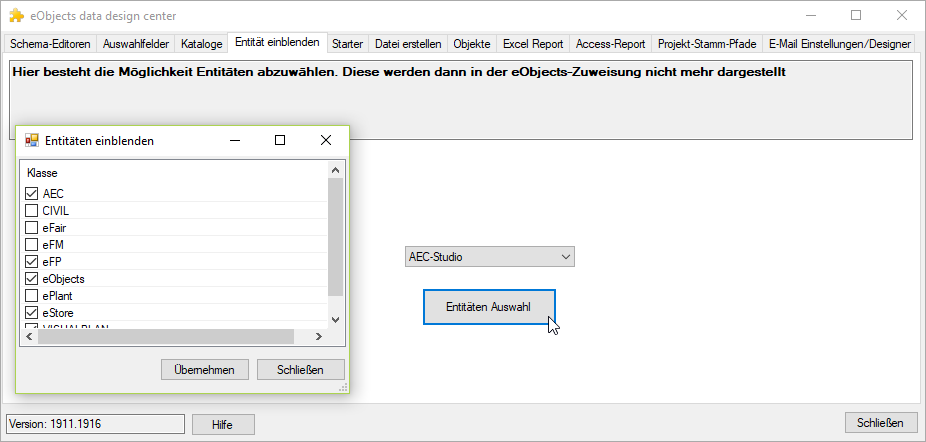Click the list's vertical scrollbar up arrow
This screenshot has width=926, height=442.
click(335, 170)
